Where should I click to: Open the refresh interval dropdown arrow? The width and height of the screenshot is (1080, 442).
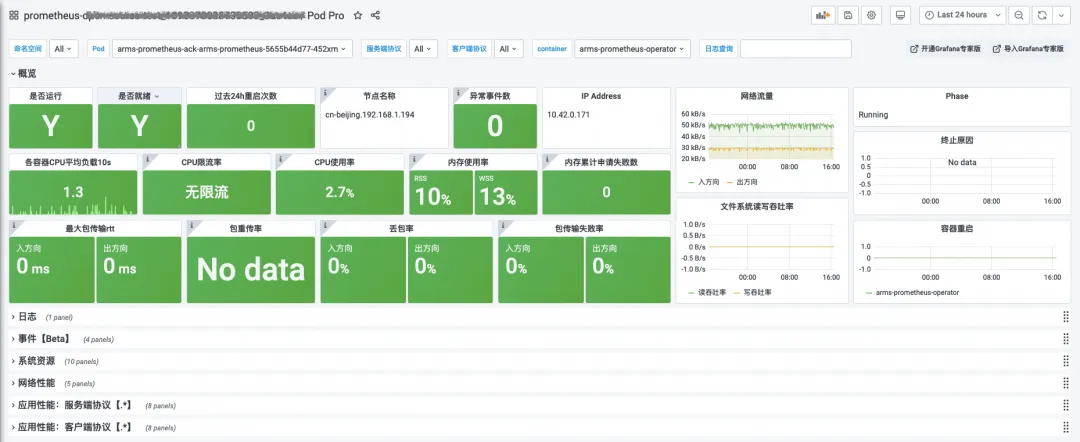[x=1061, y=15]
